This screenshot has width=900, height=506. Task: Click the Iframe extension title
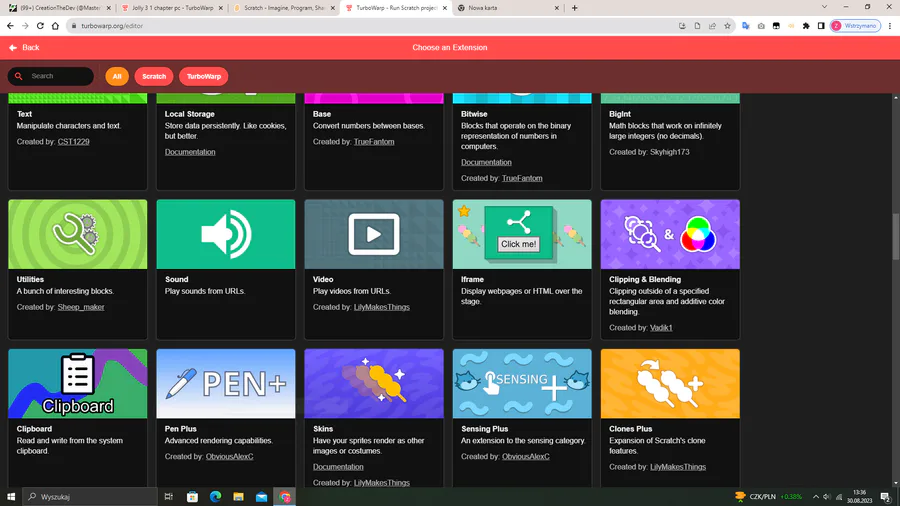click(472, 279)
